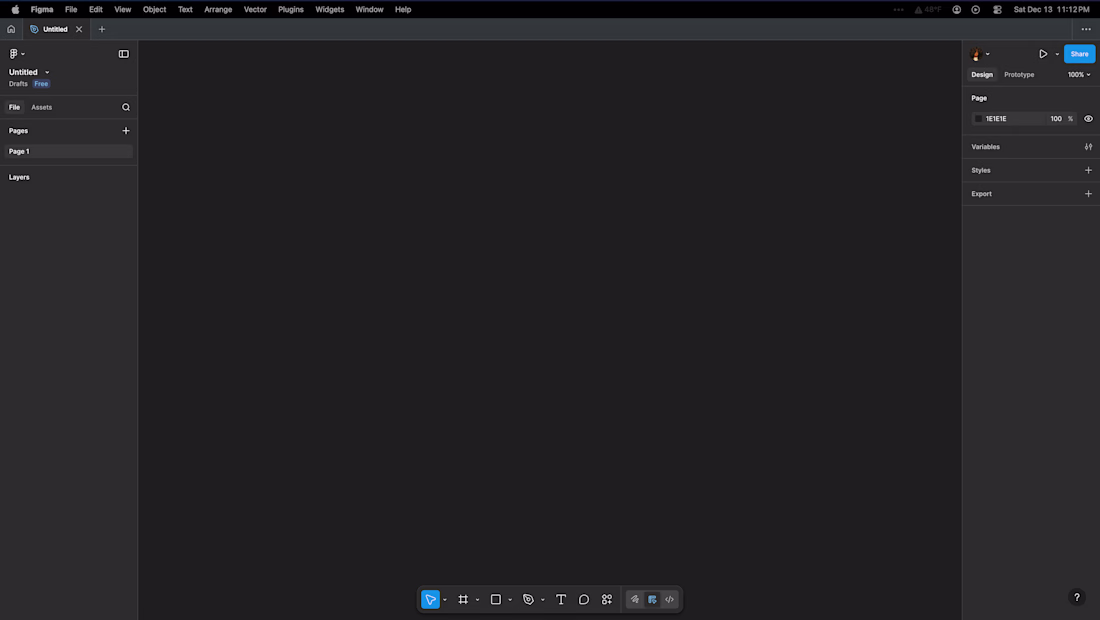This screenshot has height=620, width=1100.
Task: Click the Free plan badge
Action: pyautogui.click(x=41, y=84)
